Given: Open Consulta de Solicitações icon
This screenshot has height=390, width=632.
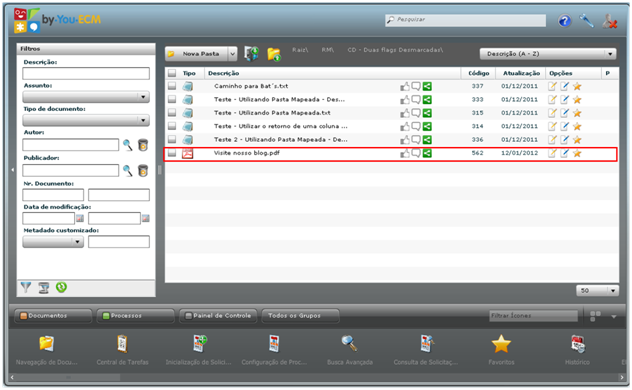Looking at the screenshot, I should 426,344.
